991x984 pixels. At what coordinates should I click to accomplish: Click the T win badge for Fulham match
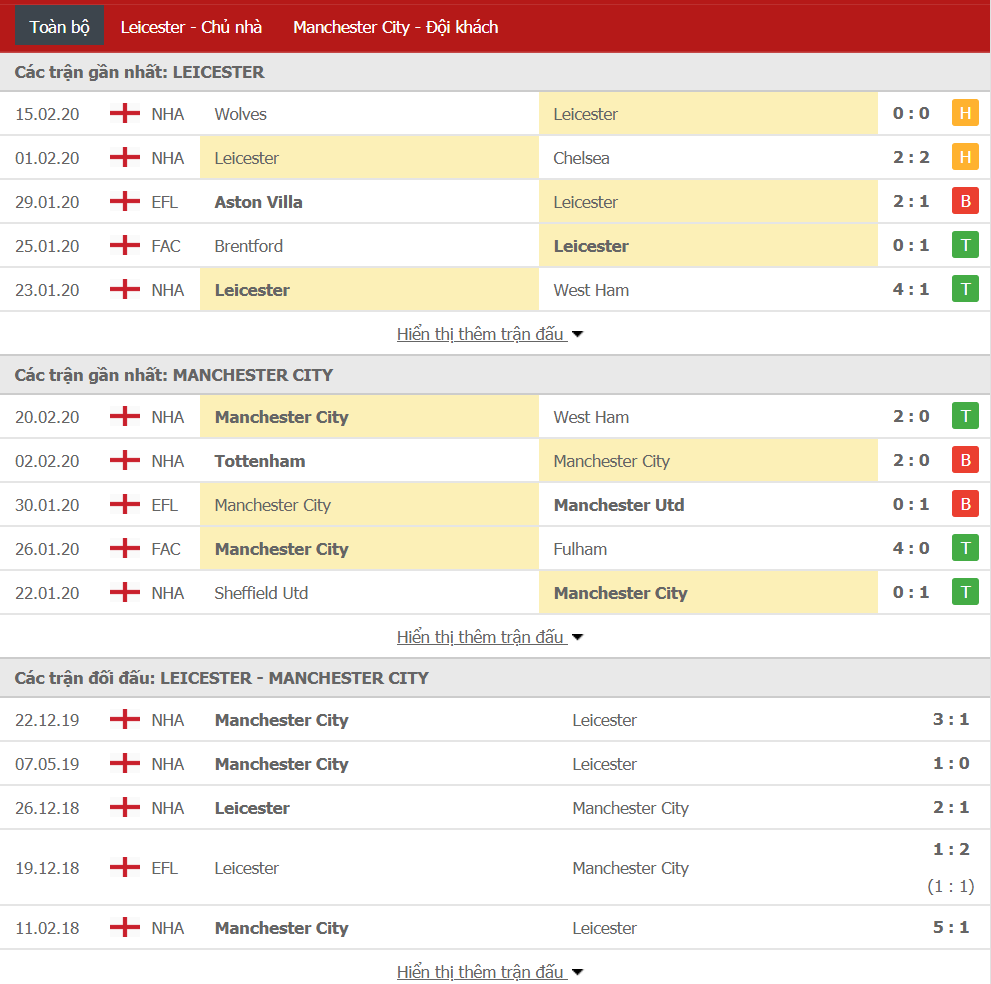(x=965, y=549)
